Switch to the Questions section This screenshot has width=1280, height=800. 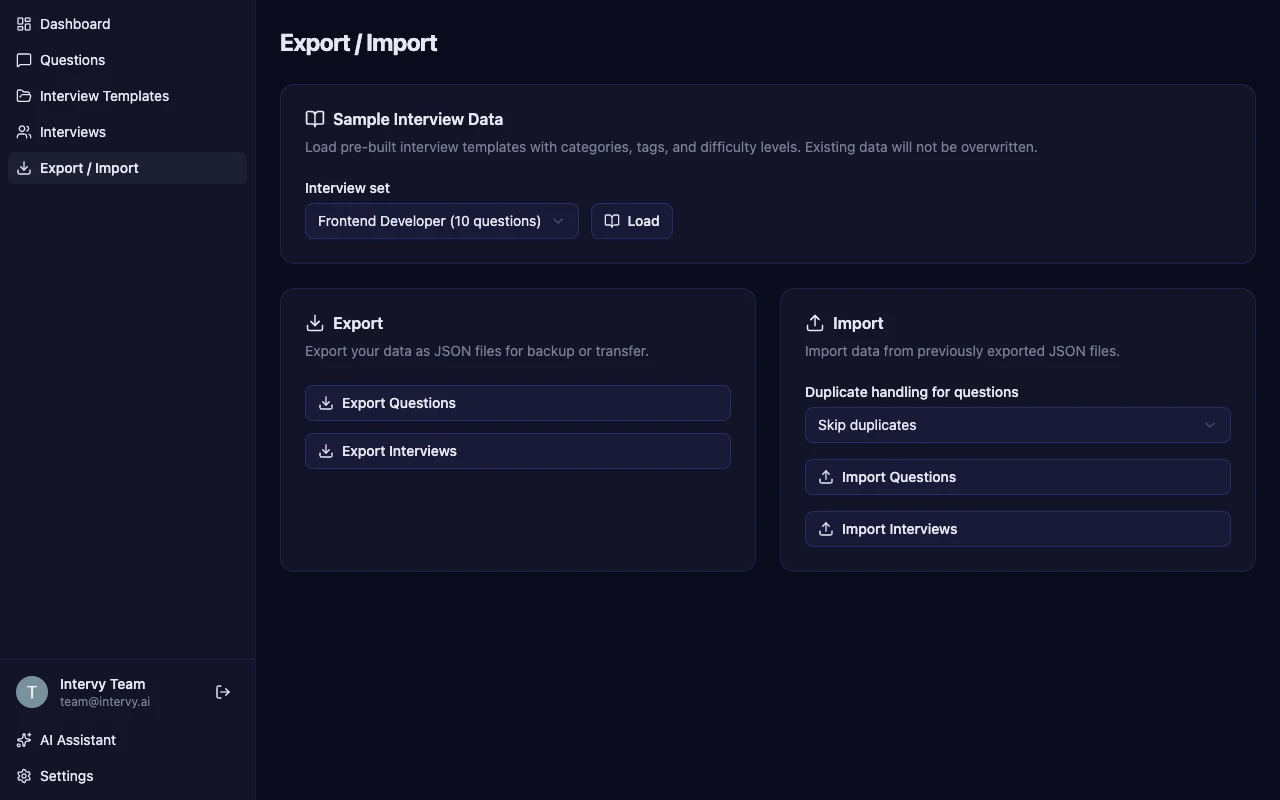pos(71,59)
